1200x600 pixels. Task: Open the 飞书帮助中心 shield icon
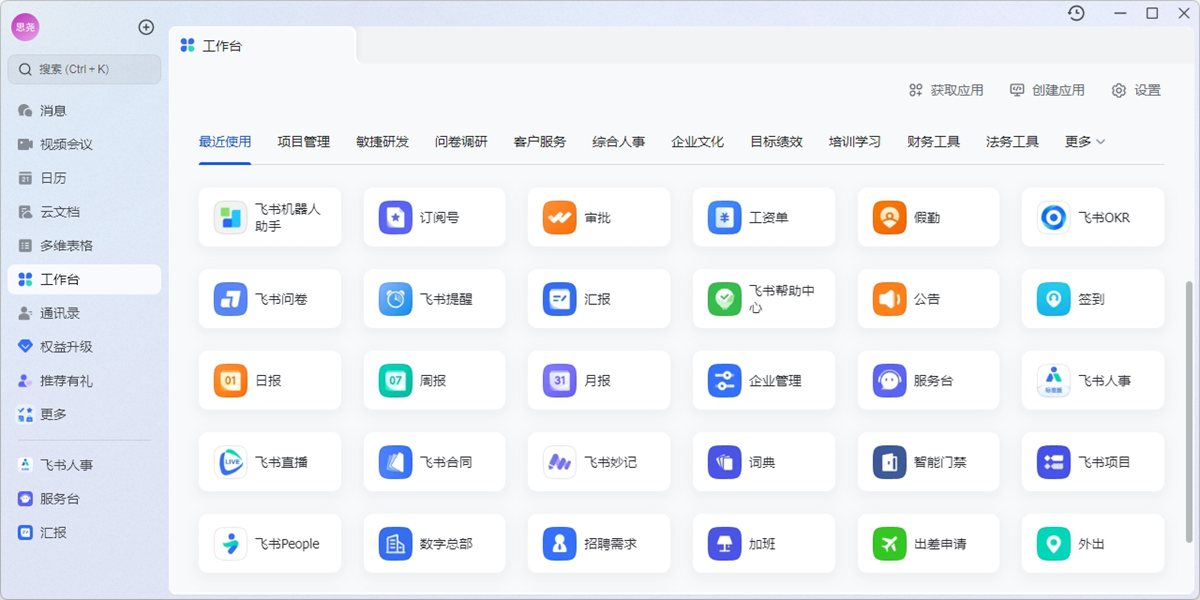(x=725, y=299)
